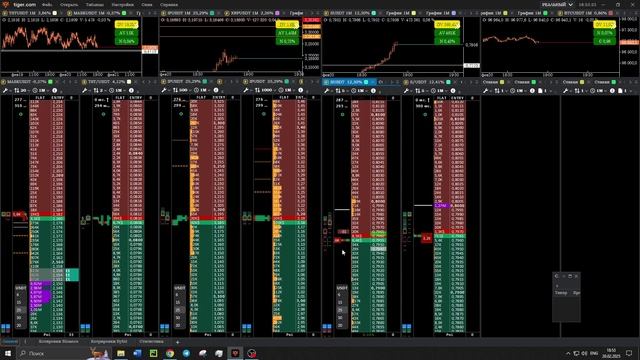Image resolution: width=640 pixels, height=360 pixels.
Task: Open 1M timeframe dropdown in BUSDT 12,30% book
Action: (x=359, y=90)
